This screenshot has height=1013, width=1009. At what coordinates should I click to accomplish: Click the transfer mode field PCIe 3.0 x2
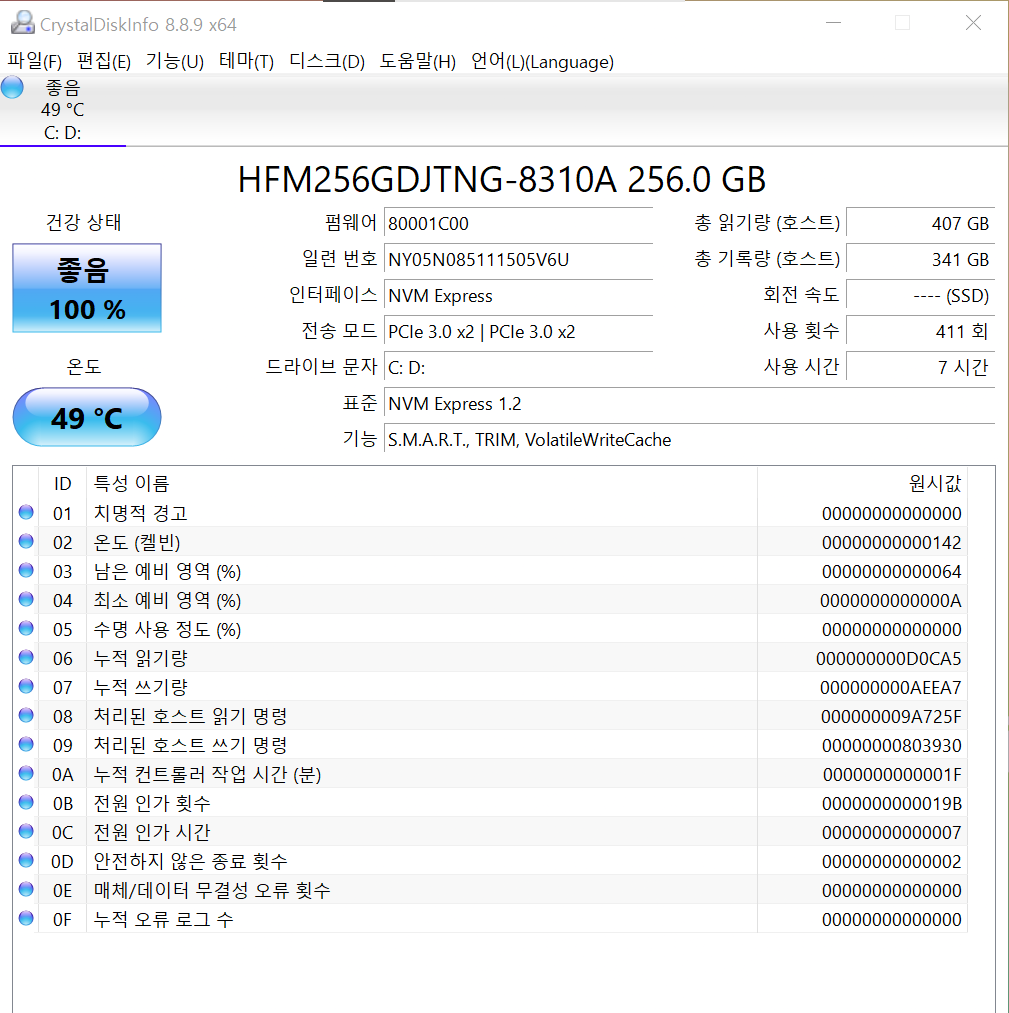[518, 332]
